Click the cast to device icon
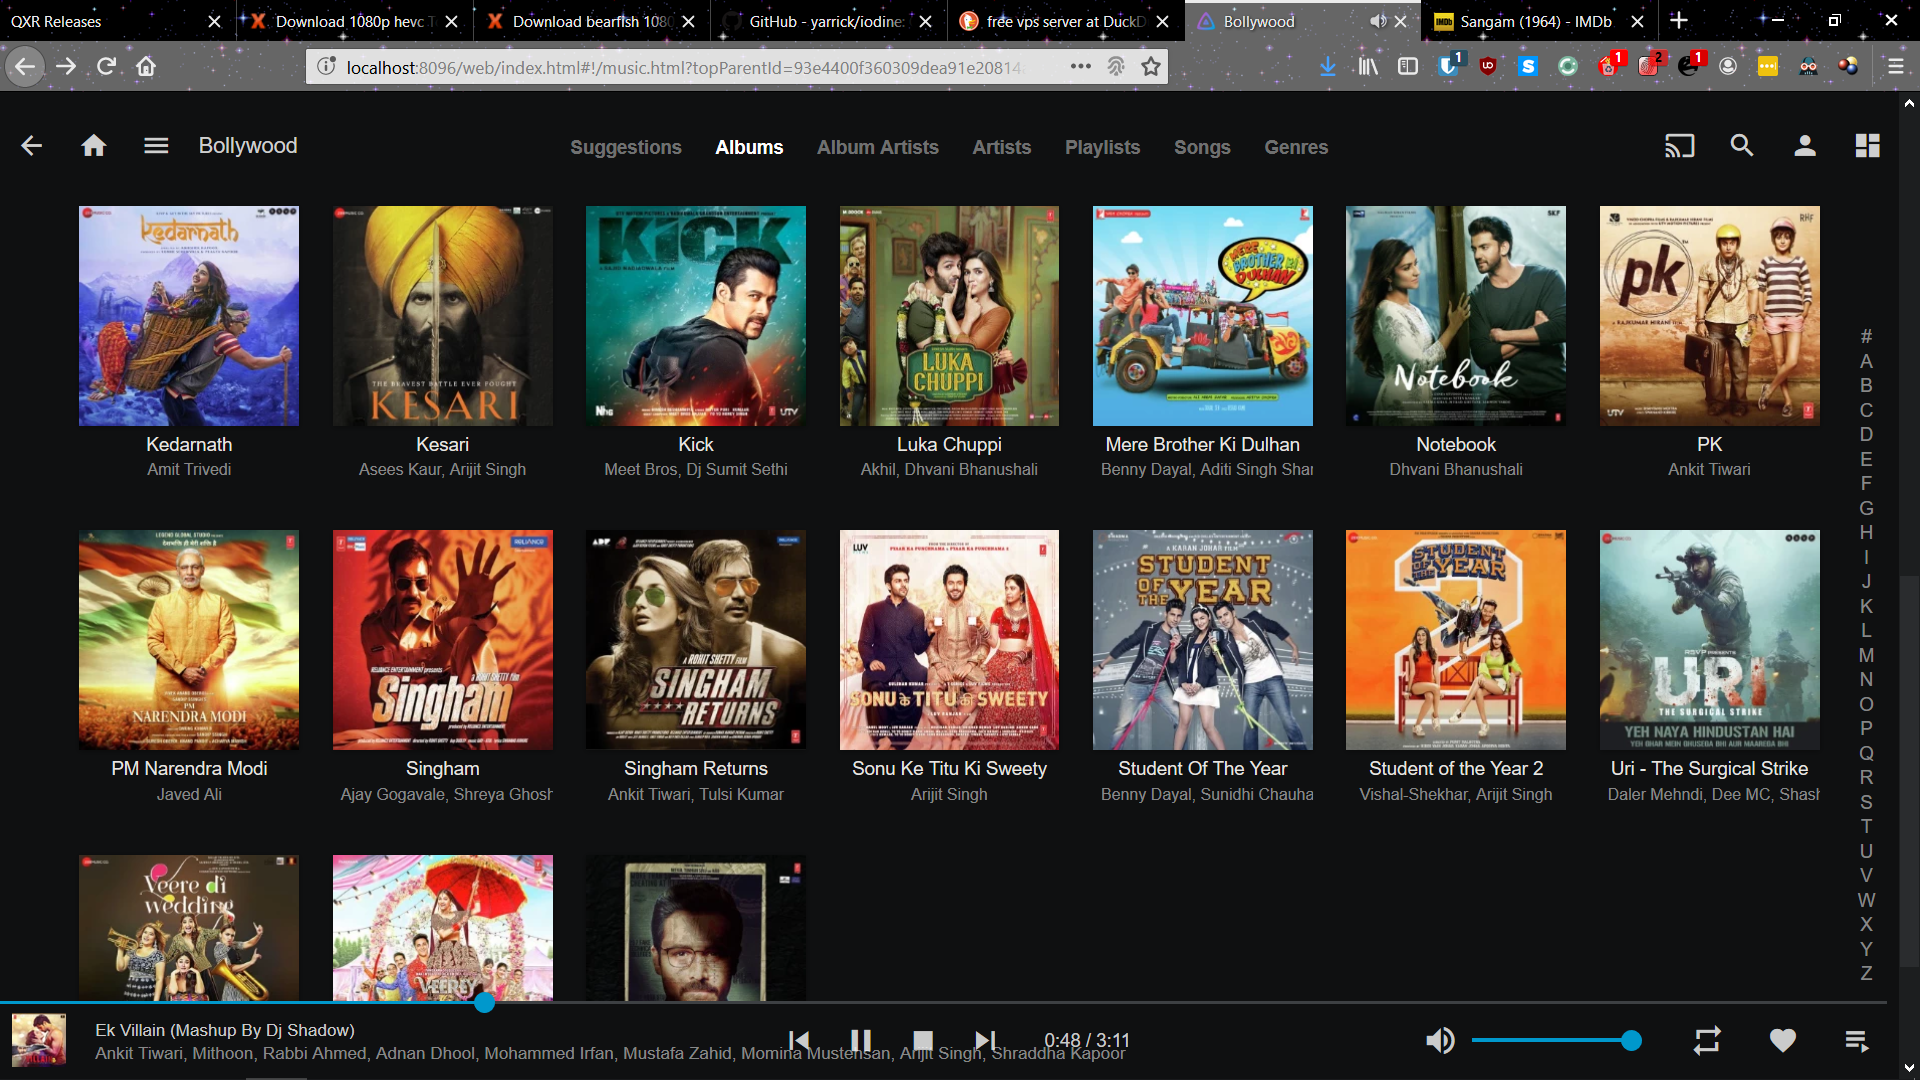 click(x=1679, y=146)
